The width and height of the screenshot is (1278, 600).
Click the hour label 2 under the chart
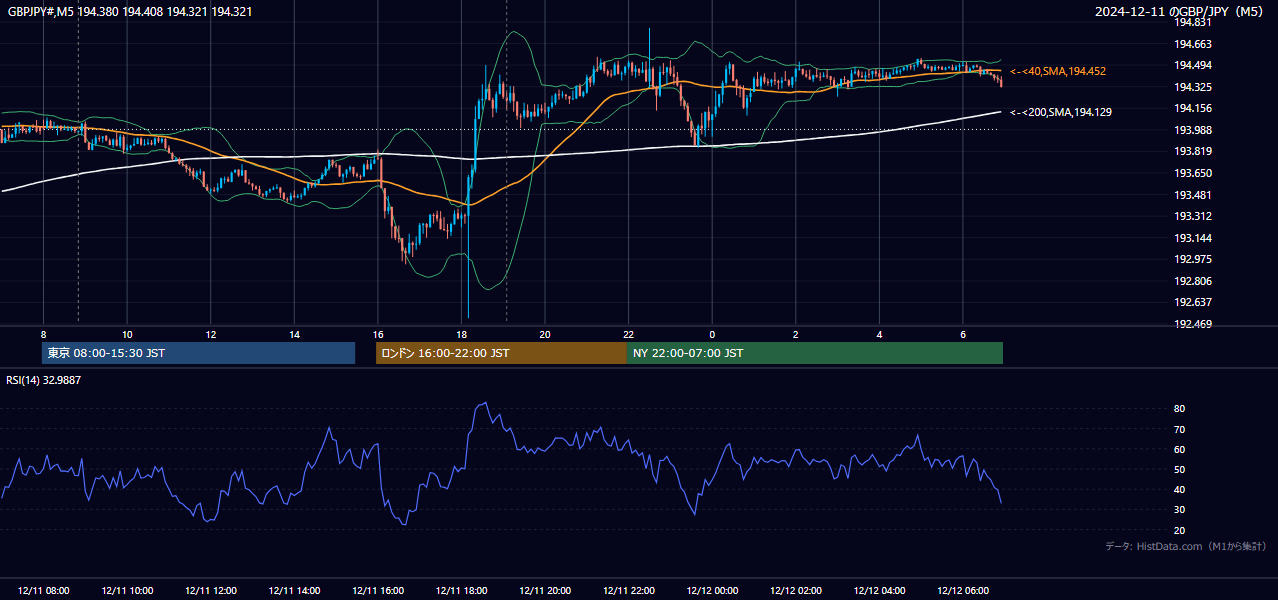pos(796,334)
